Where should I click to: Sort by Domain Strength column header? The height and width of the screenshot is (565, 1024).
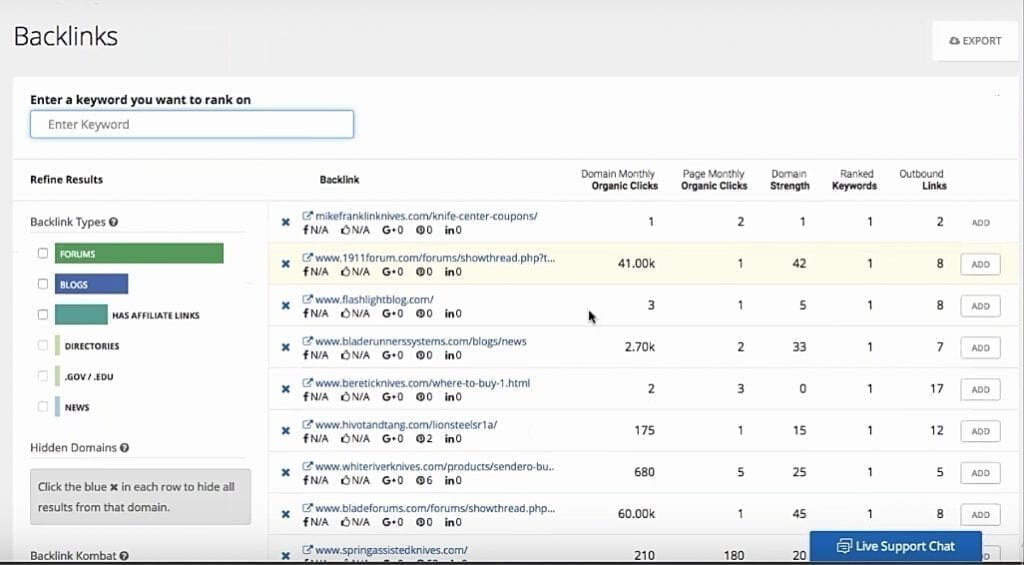pyautogui.click(x=789, y=179)
